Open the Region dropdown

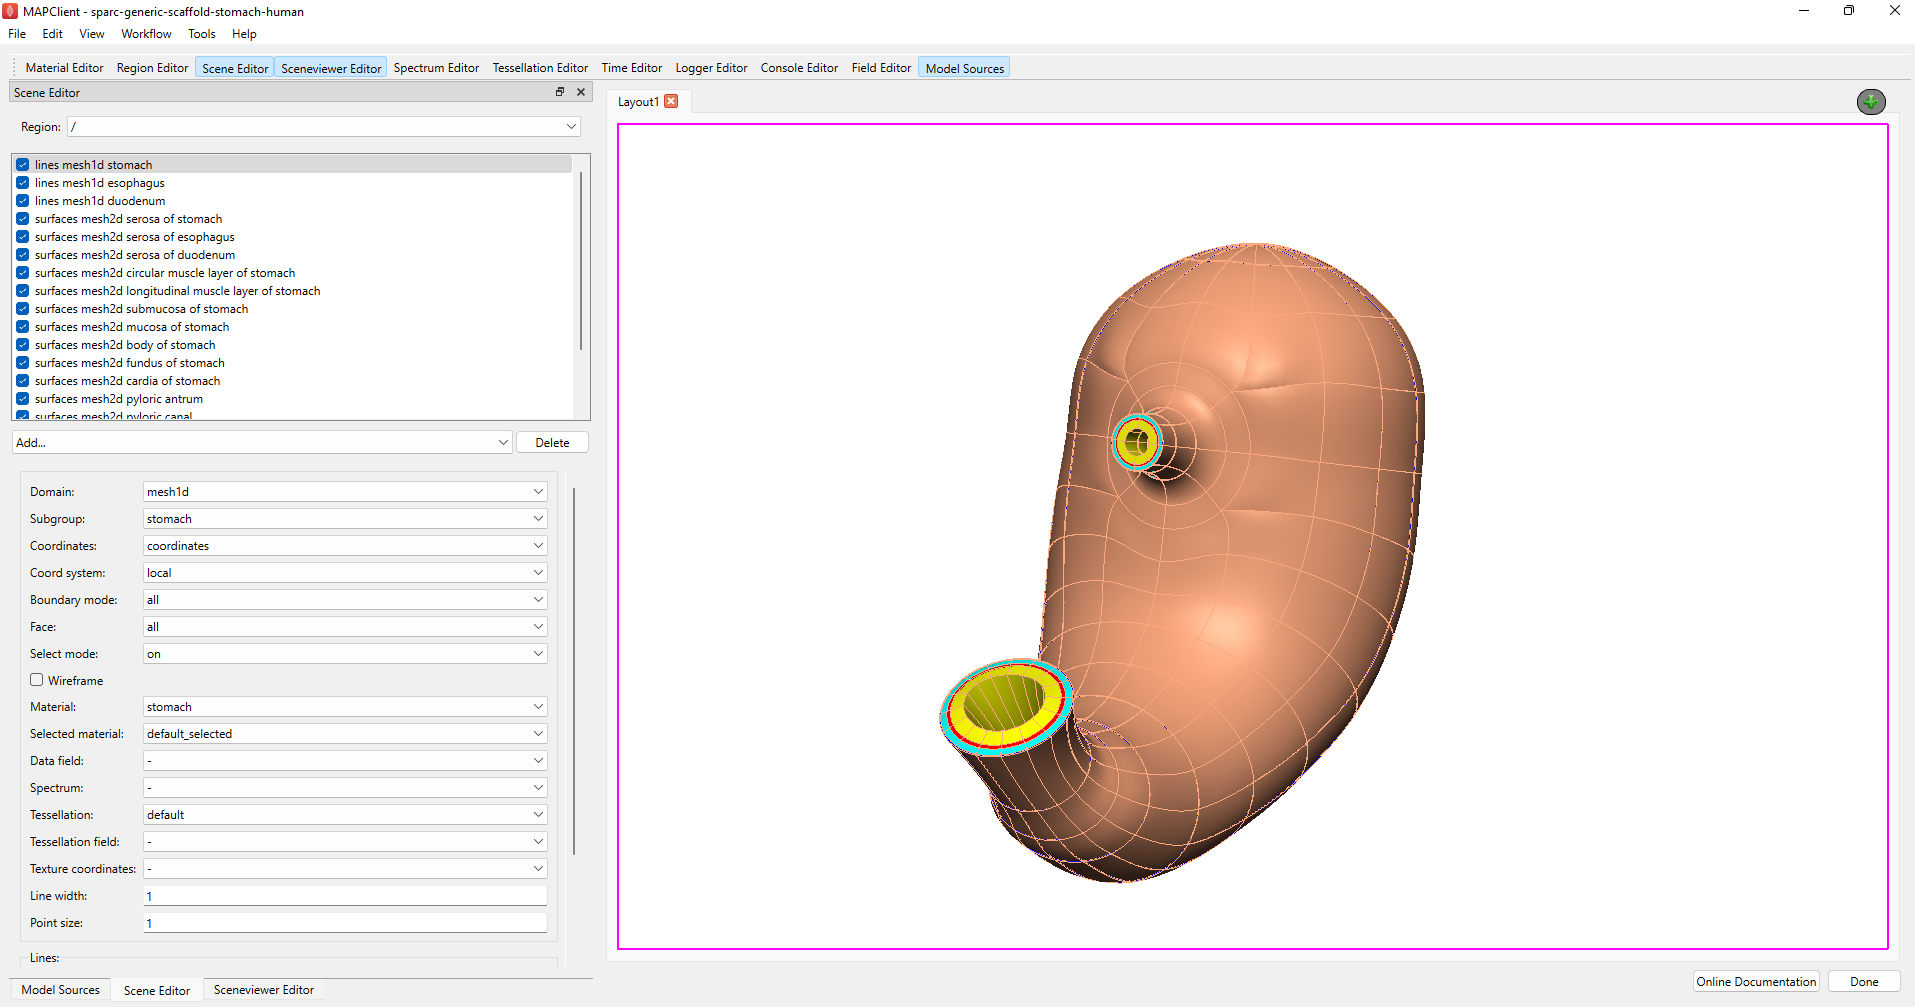[323, 127]
